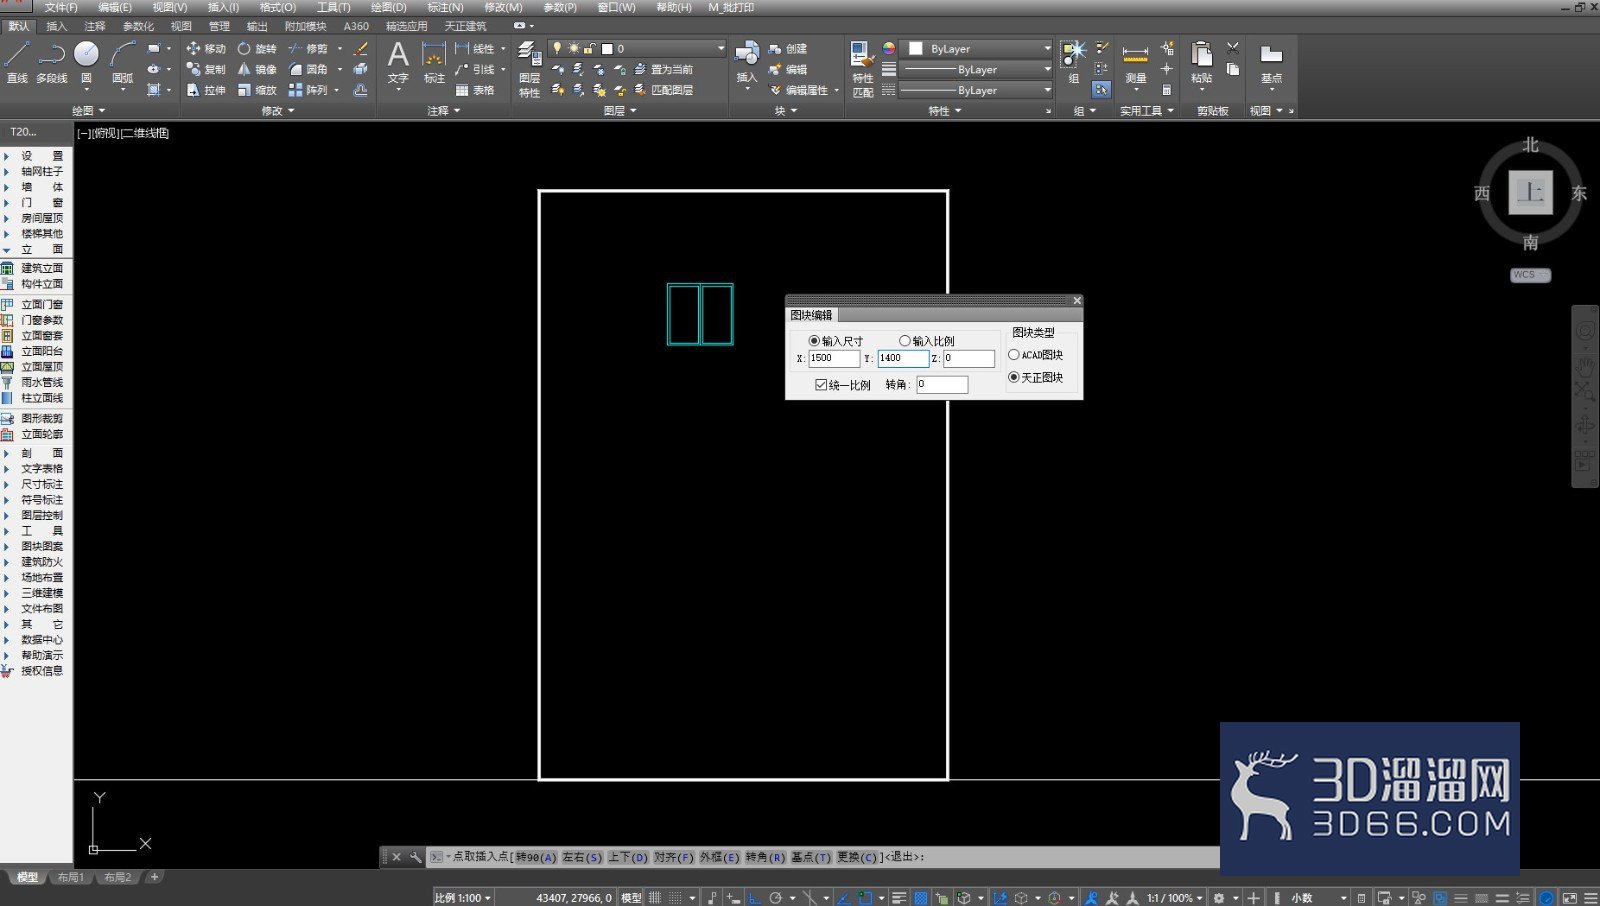Toggle ortho mode in status bar
The image size is (1600, 906).
click(754, 898)
